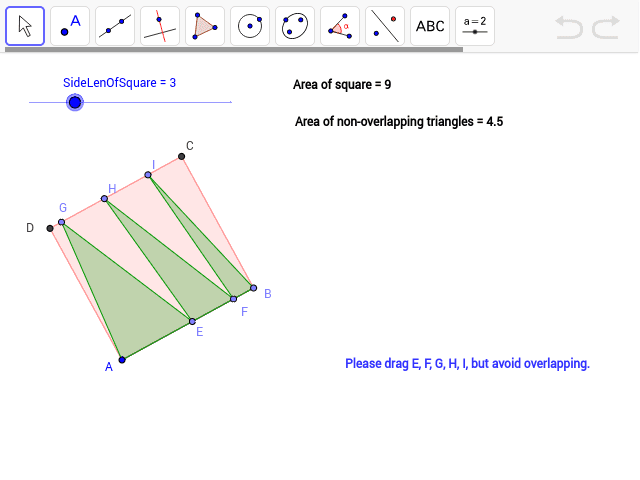
Task: Click the horizontal toolbar scrollbar
Action: click(234, 49)
